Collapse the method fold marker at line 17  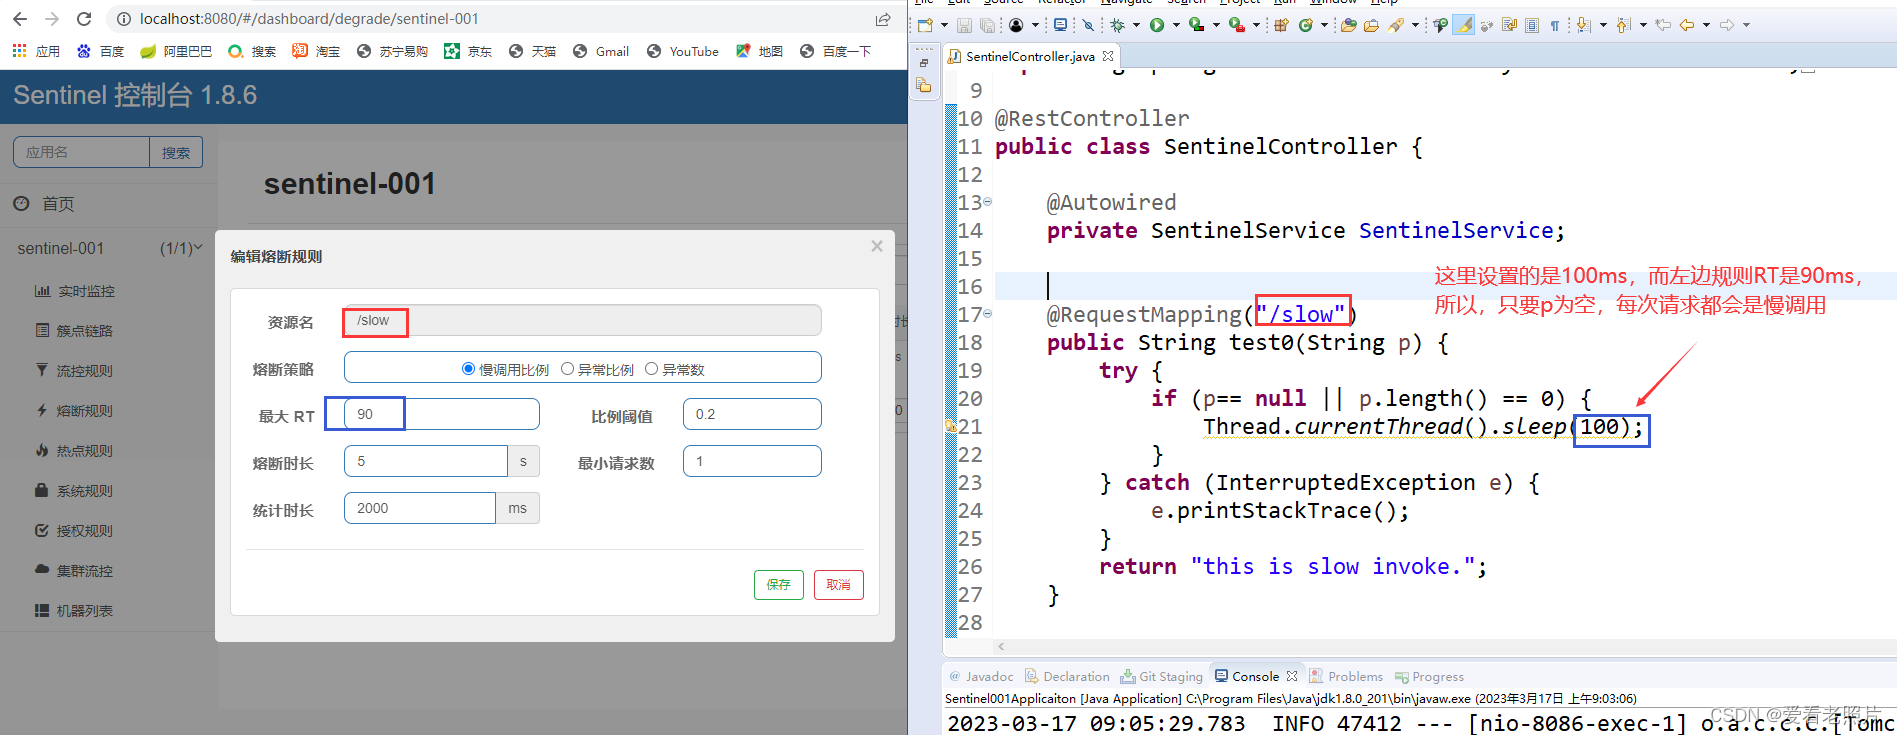[x=988, y=314]
